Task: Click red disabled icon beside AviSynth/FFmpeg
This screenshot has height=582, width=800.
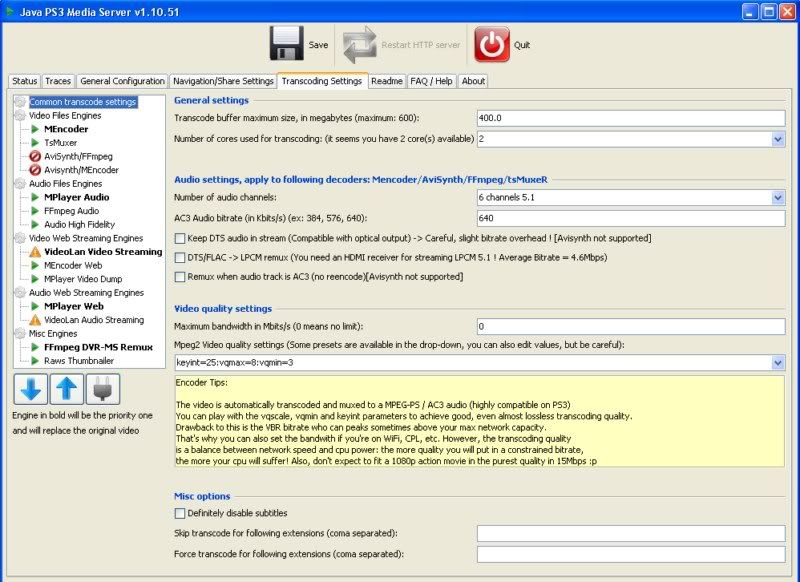Action: [35, 156]
